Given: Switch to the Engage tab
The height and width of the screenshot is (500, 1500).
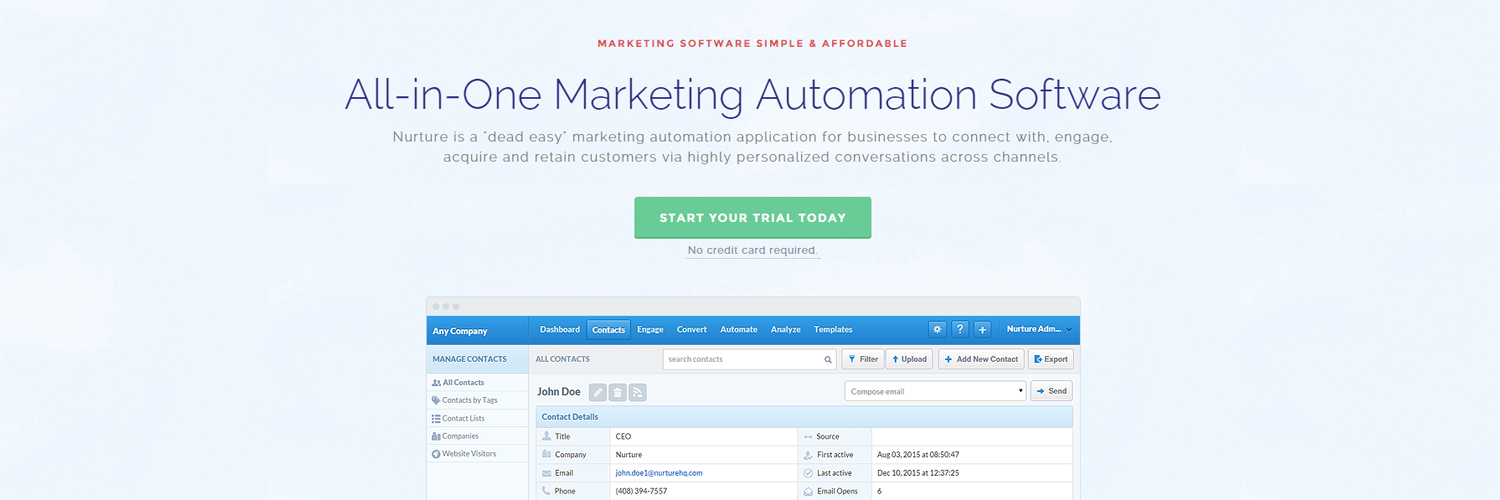Looking at the screenshot, I should click(x=650, y=329).
